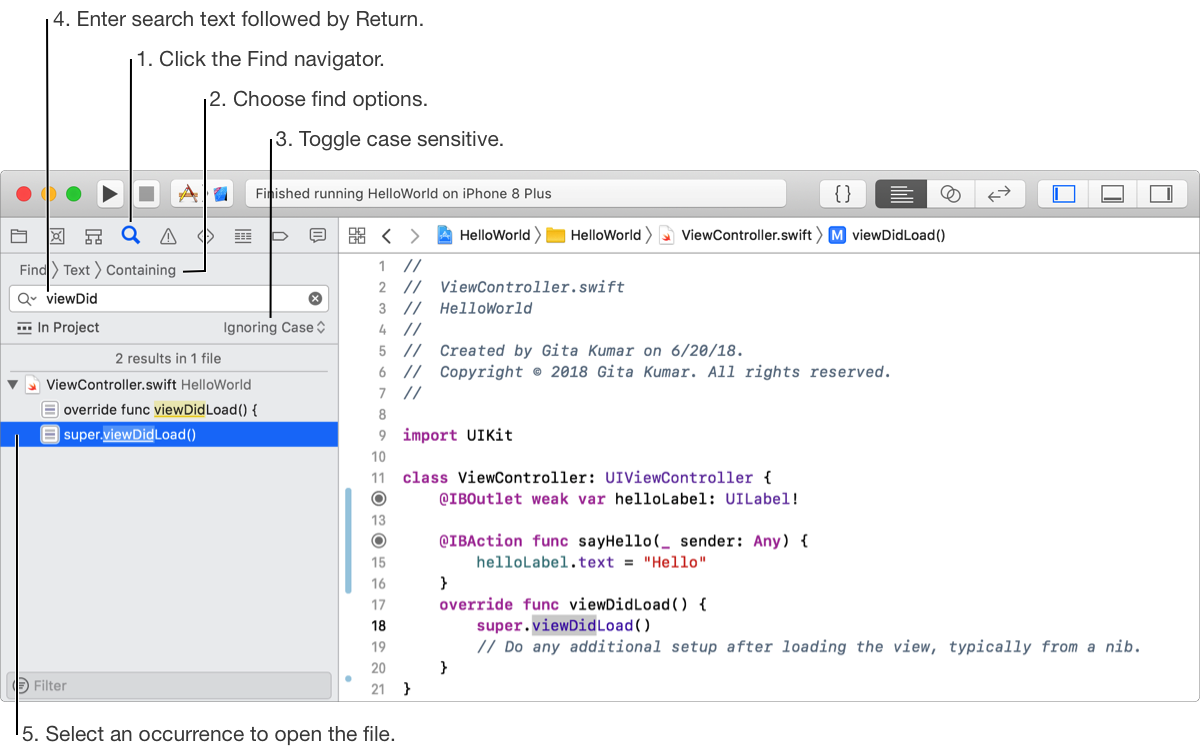Click viewDidLoad() in jump bar

click(887, 236)
